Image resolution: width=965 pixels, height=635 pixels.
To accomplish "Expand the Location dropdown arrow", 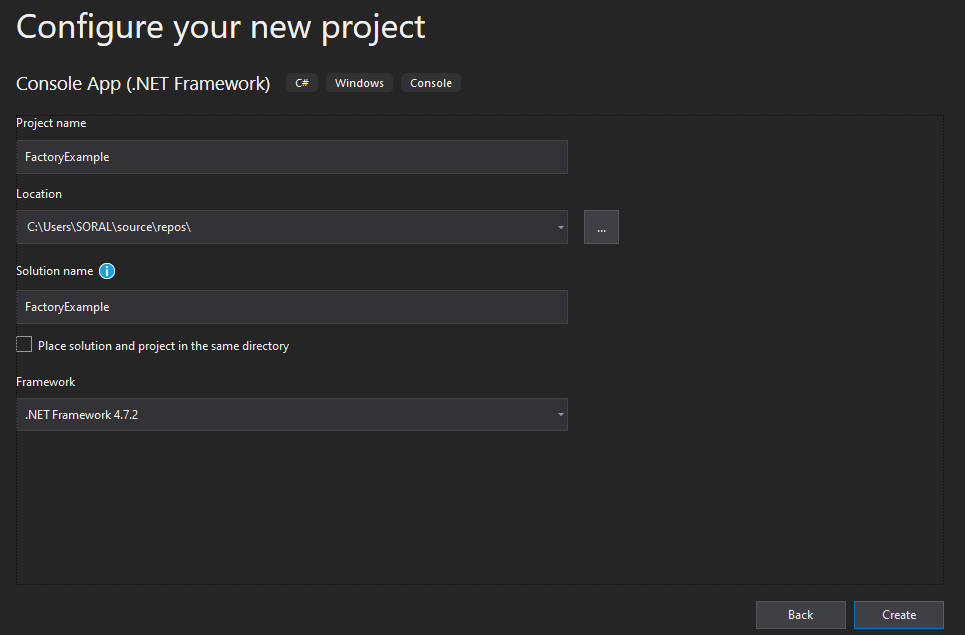I will coord(559,227).
